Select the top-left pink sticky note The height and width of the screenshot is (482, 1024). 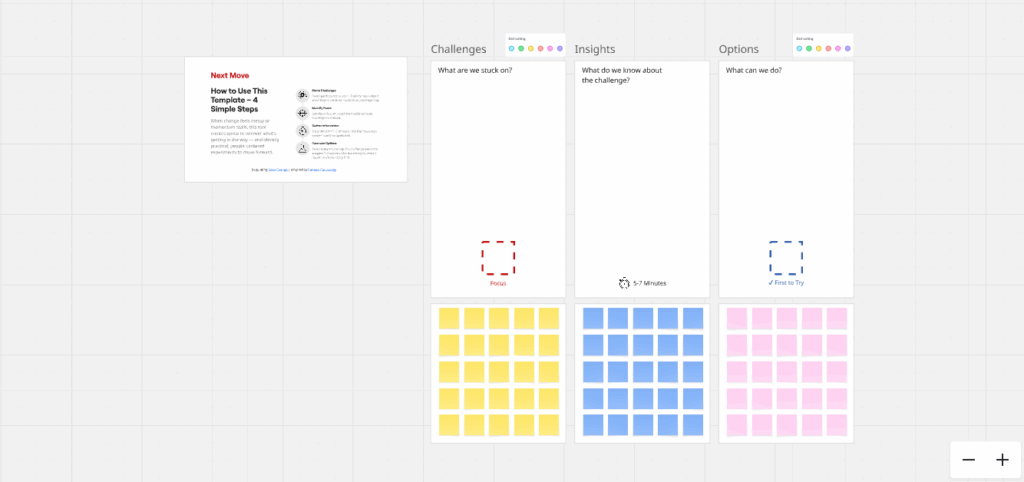(x=737, y=318)
